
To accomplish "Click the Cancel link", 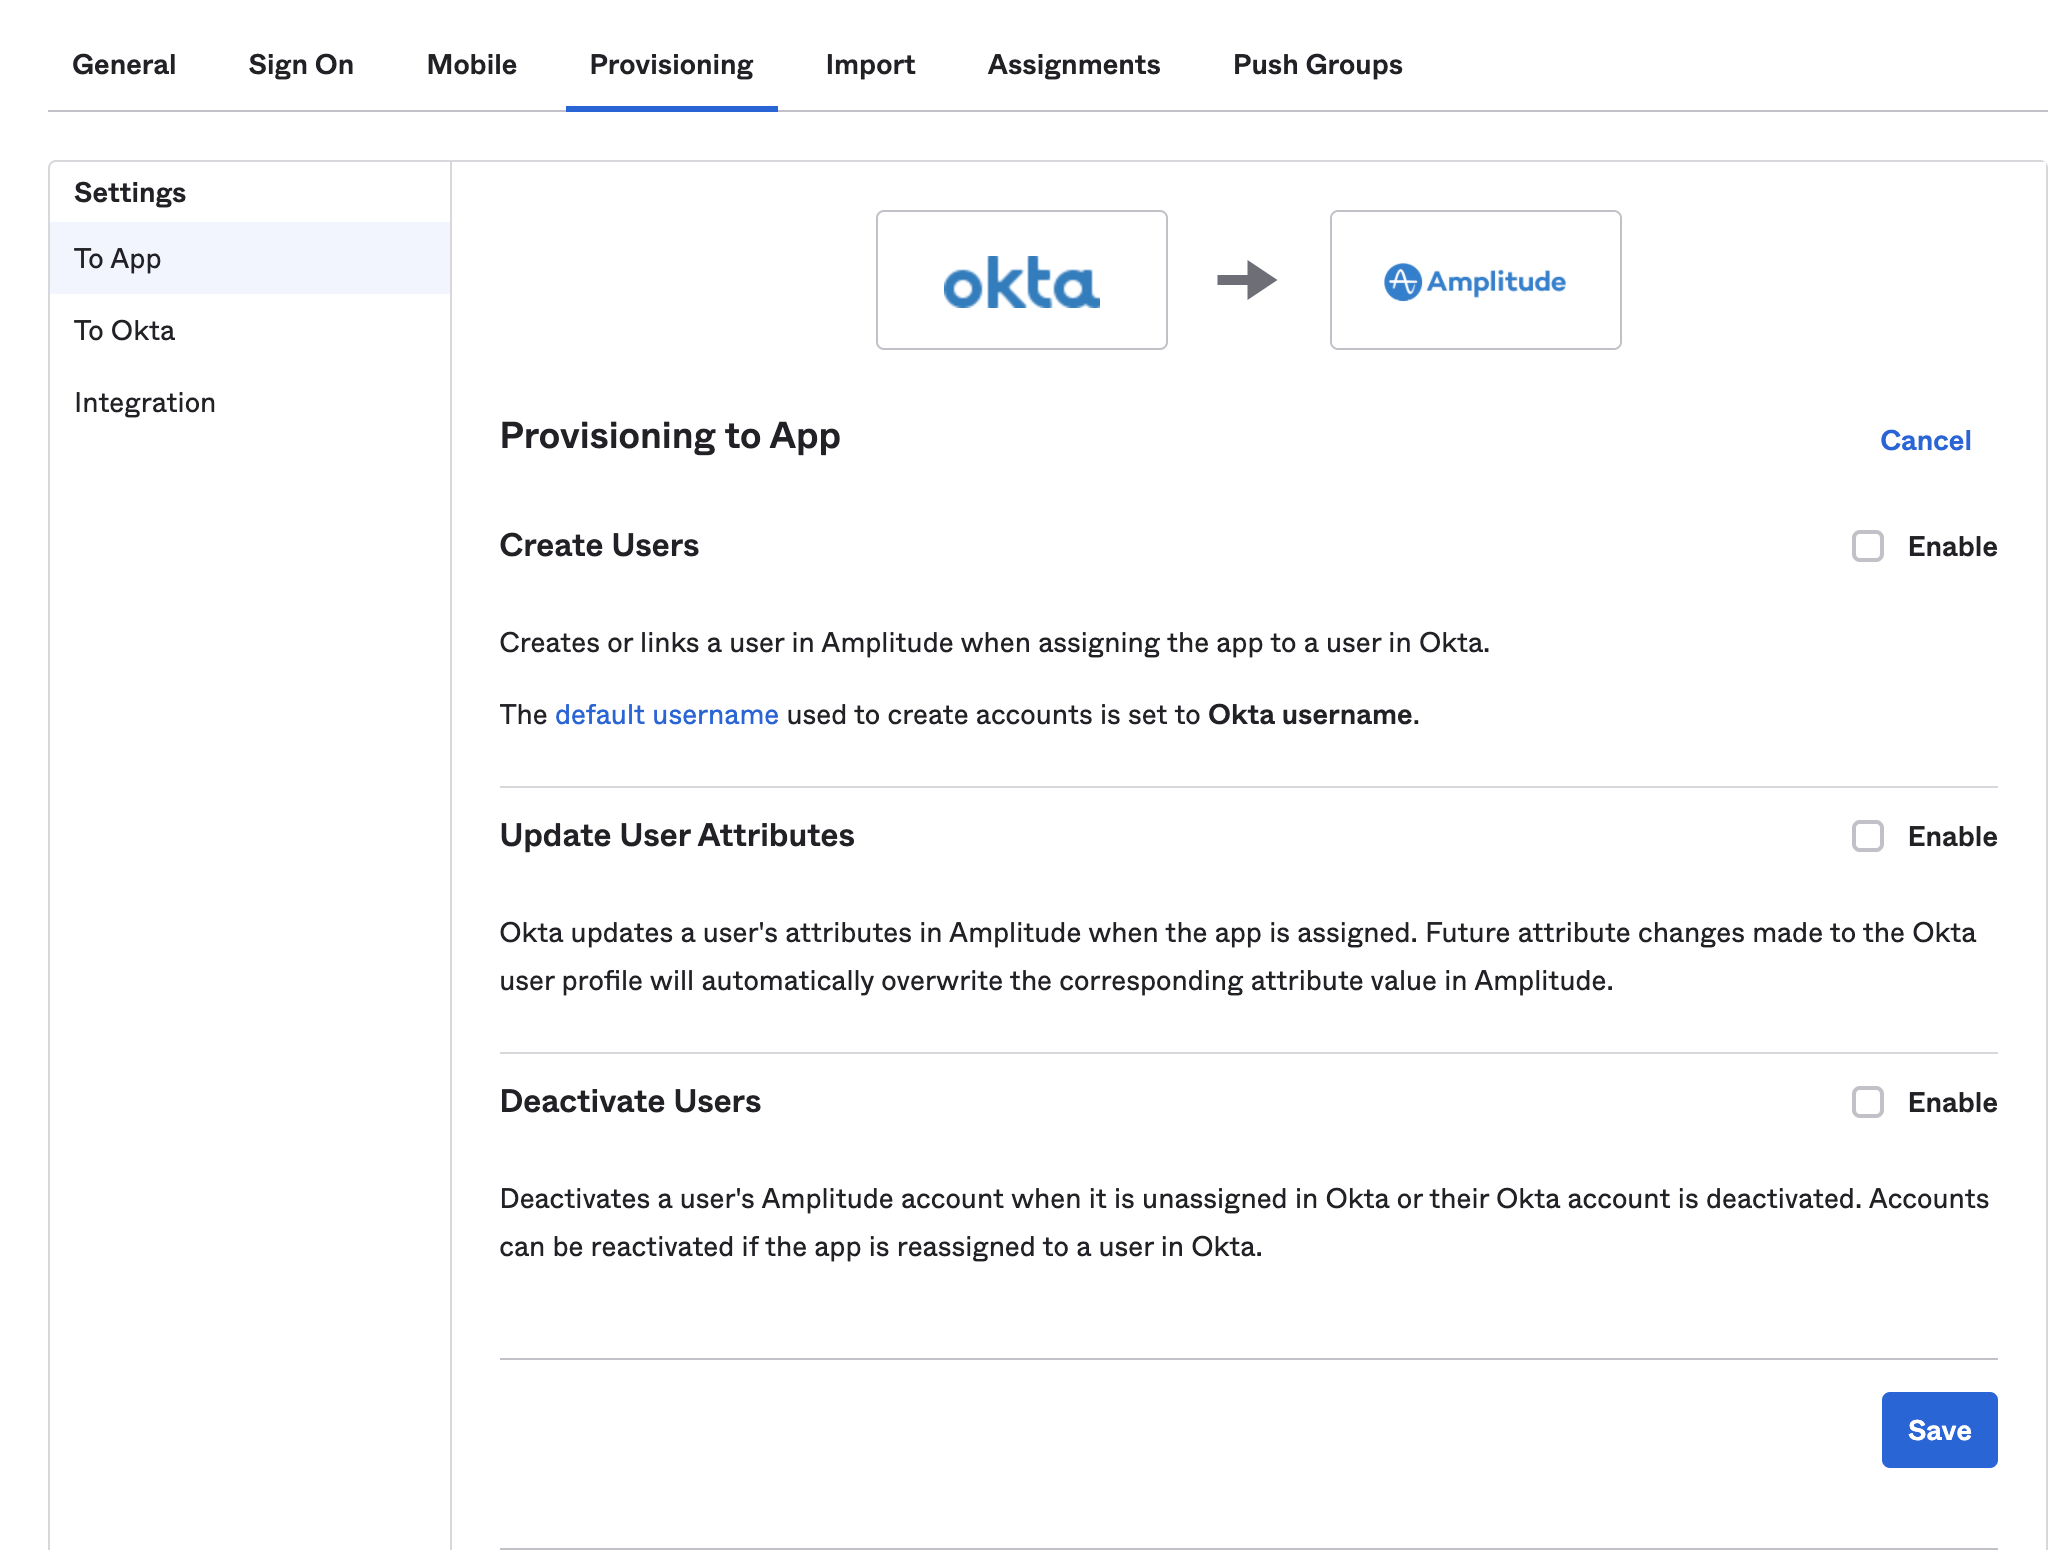I will (1925, 440).
